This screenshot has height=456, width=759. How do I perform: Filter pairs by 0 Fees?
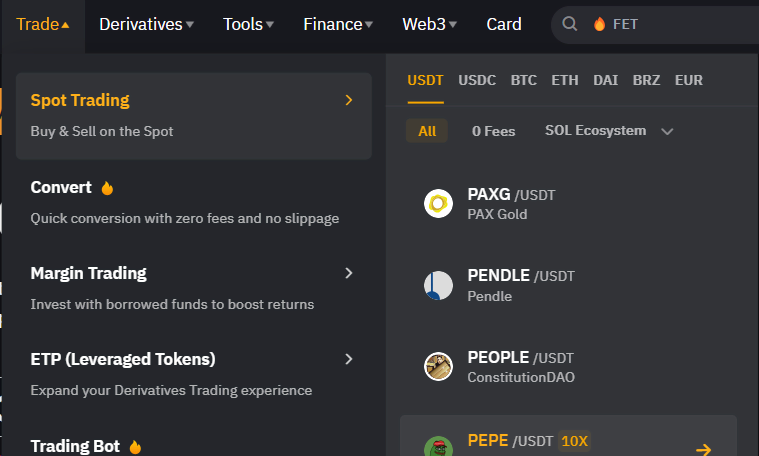click(493, 131)
